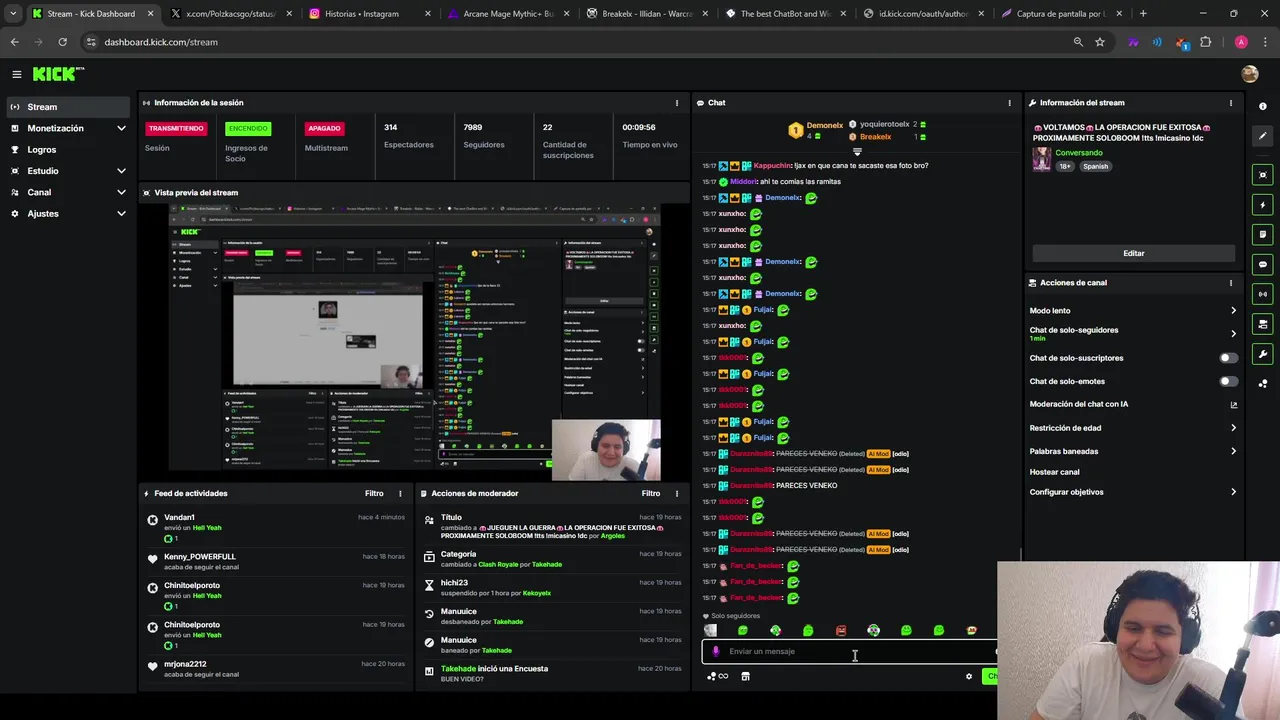Toggle the stream preview panel icon
1280x720 pixels.
click(1263, 175)
